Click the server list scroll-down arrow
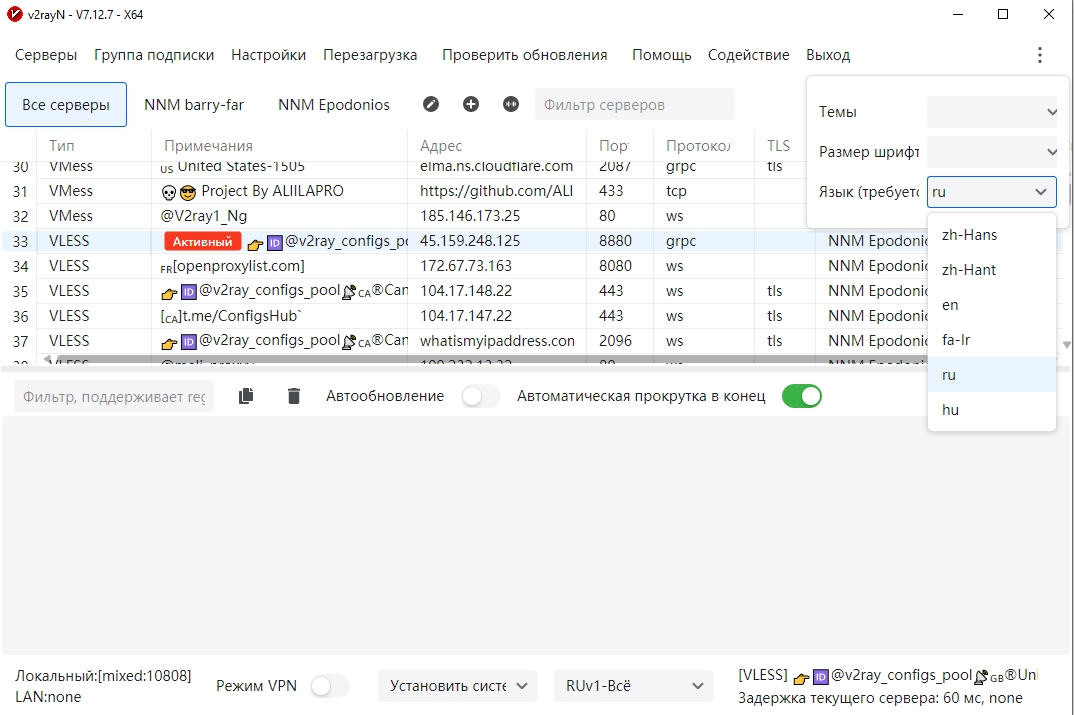This screenshot has width=1074, height=715. [1066, 345]
